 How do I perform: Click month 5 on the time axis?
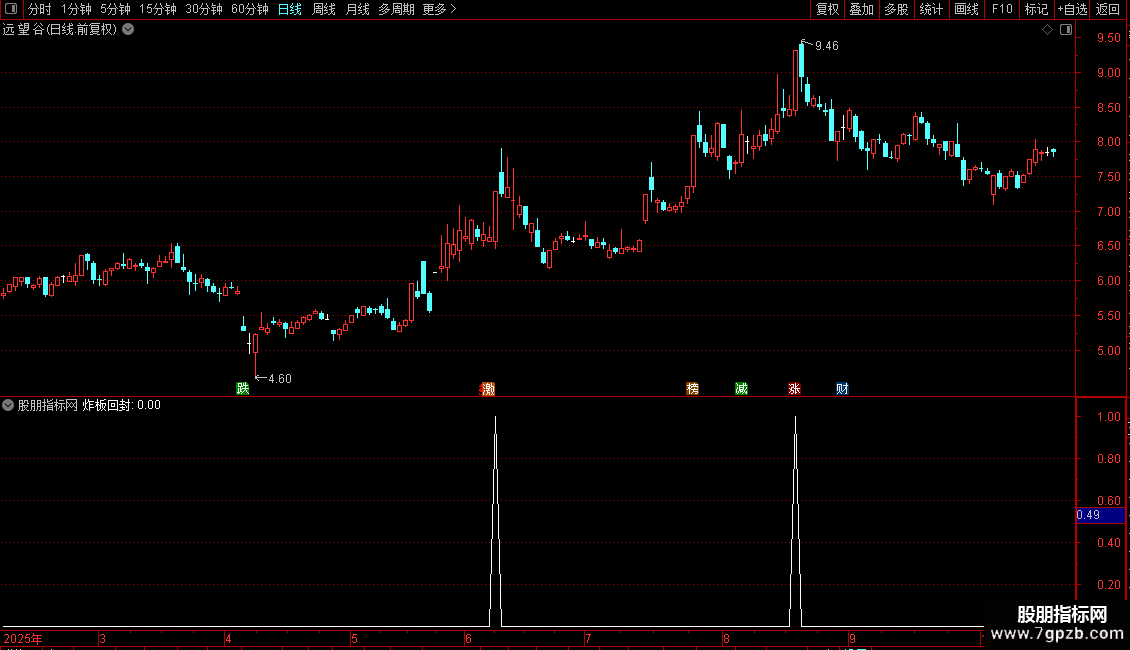pyautogui.click(x=355, y=638)
